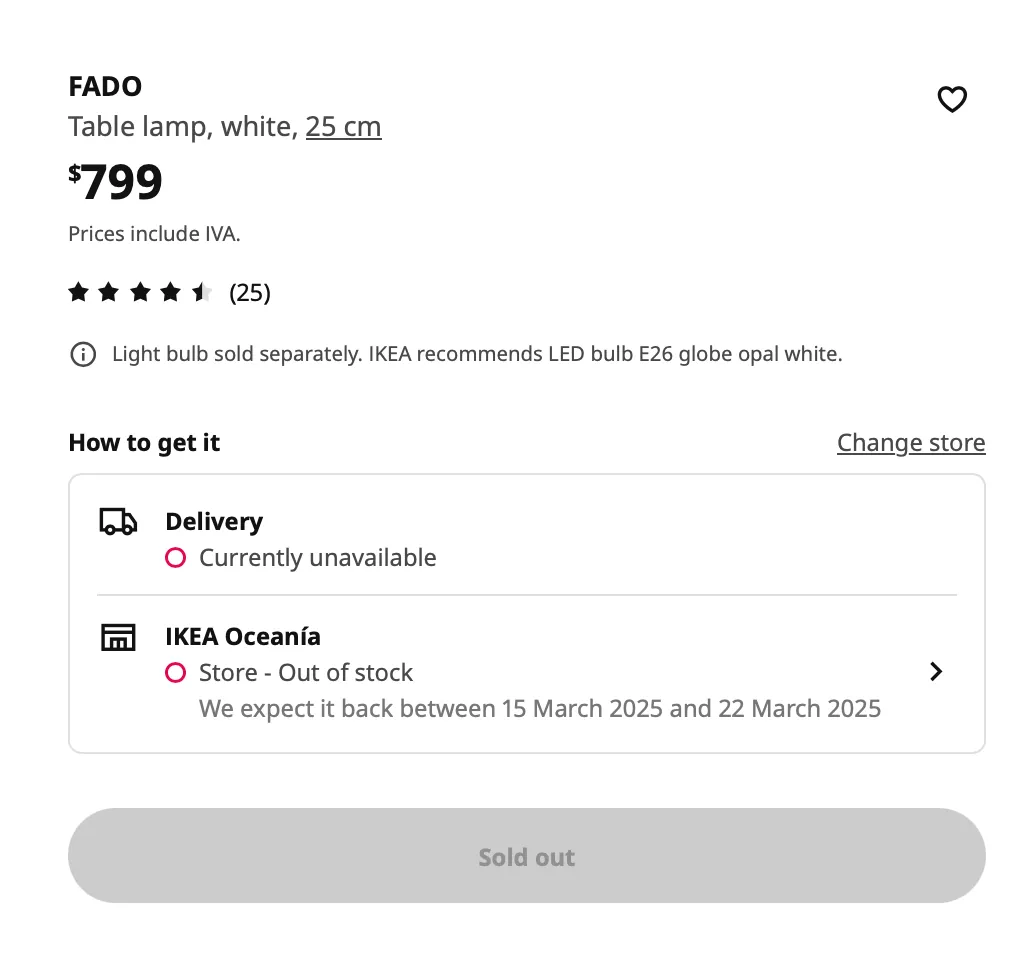
Task: Click the half-filled fifth rating star
Action: click(x=203, y=292)
